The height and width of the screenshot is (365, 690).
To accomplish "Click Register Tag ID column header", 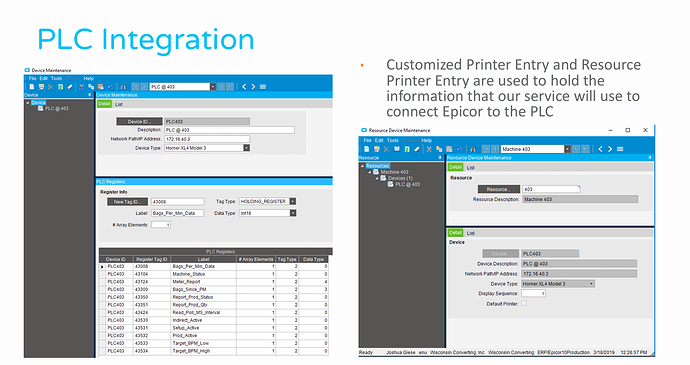I will point(152,259).
